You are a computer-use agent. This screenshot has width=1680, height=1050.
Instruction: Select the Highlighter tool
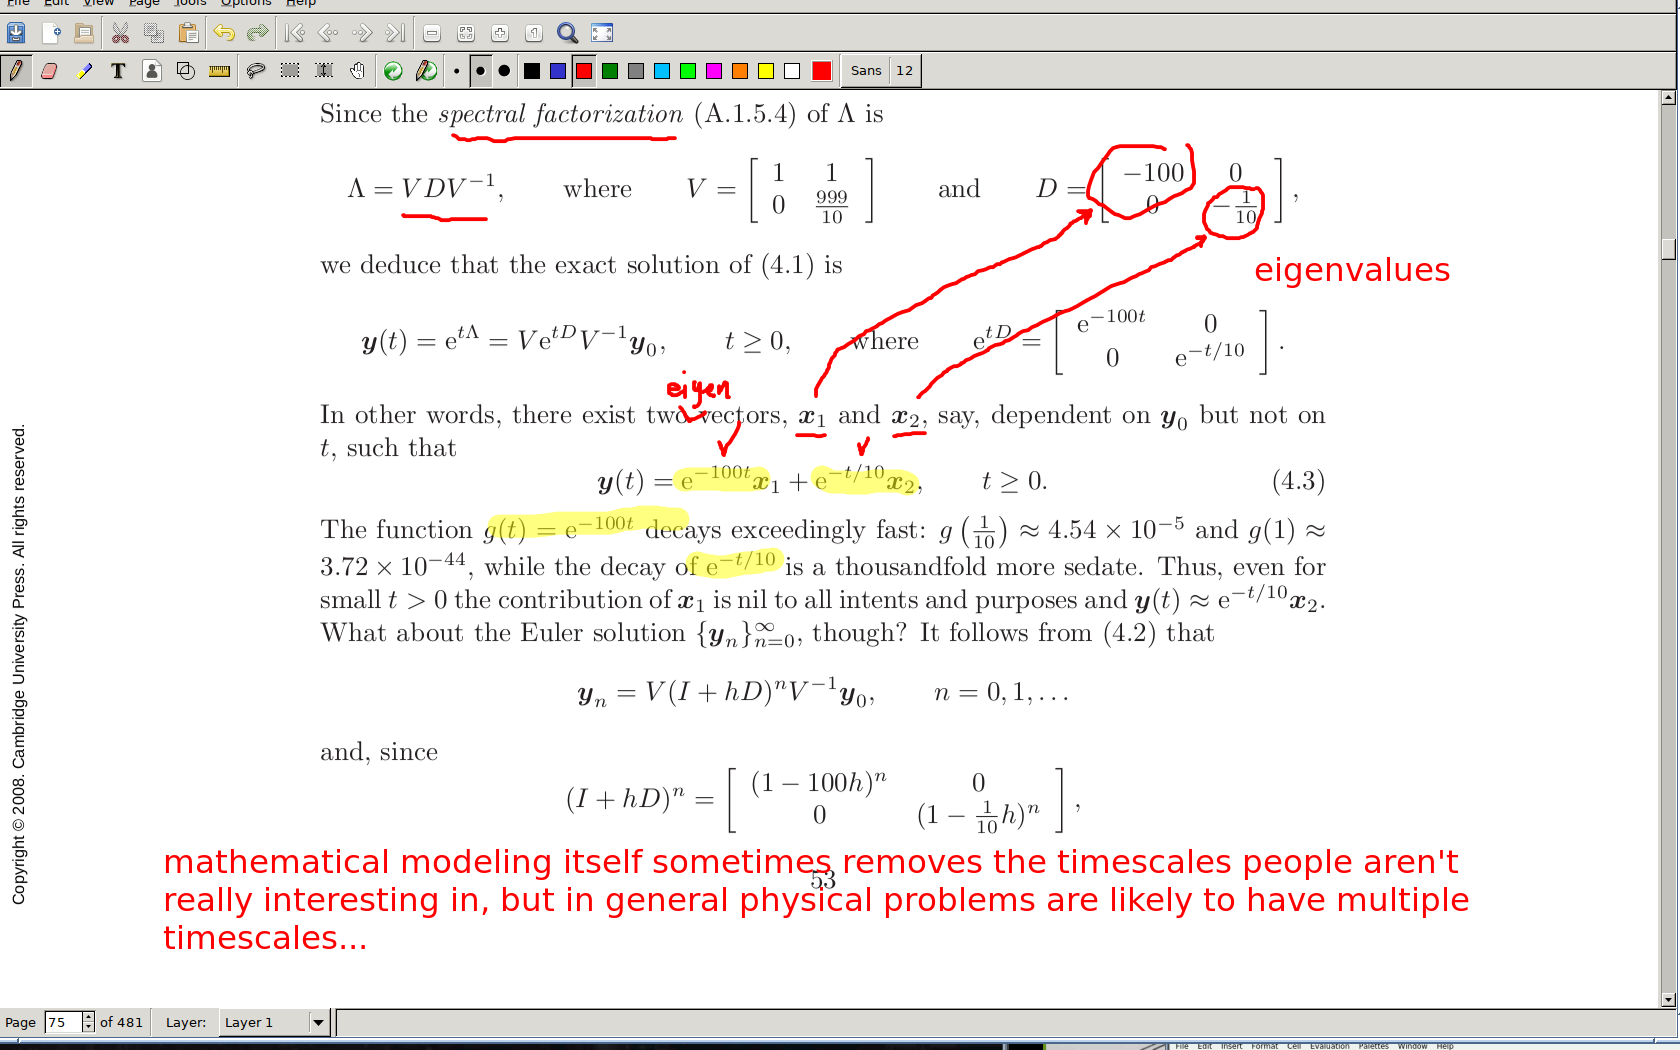84,71
